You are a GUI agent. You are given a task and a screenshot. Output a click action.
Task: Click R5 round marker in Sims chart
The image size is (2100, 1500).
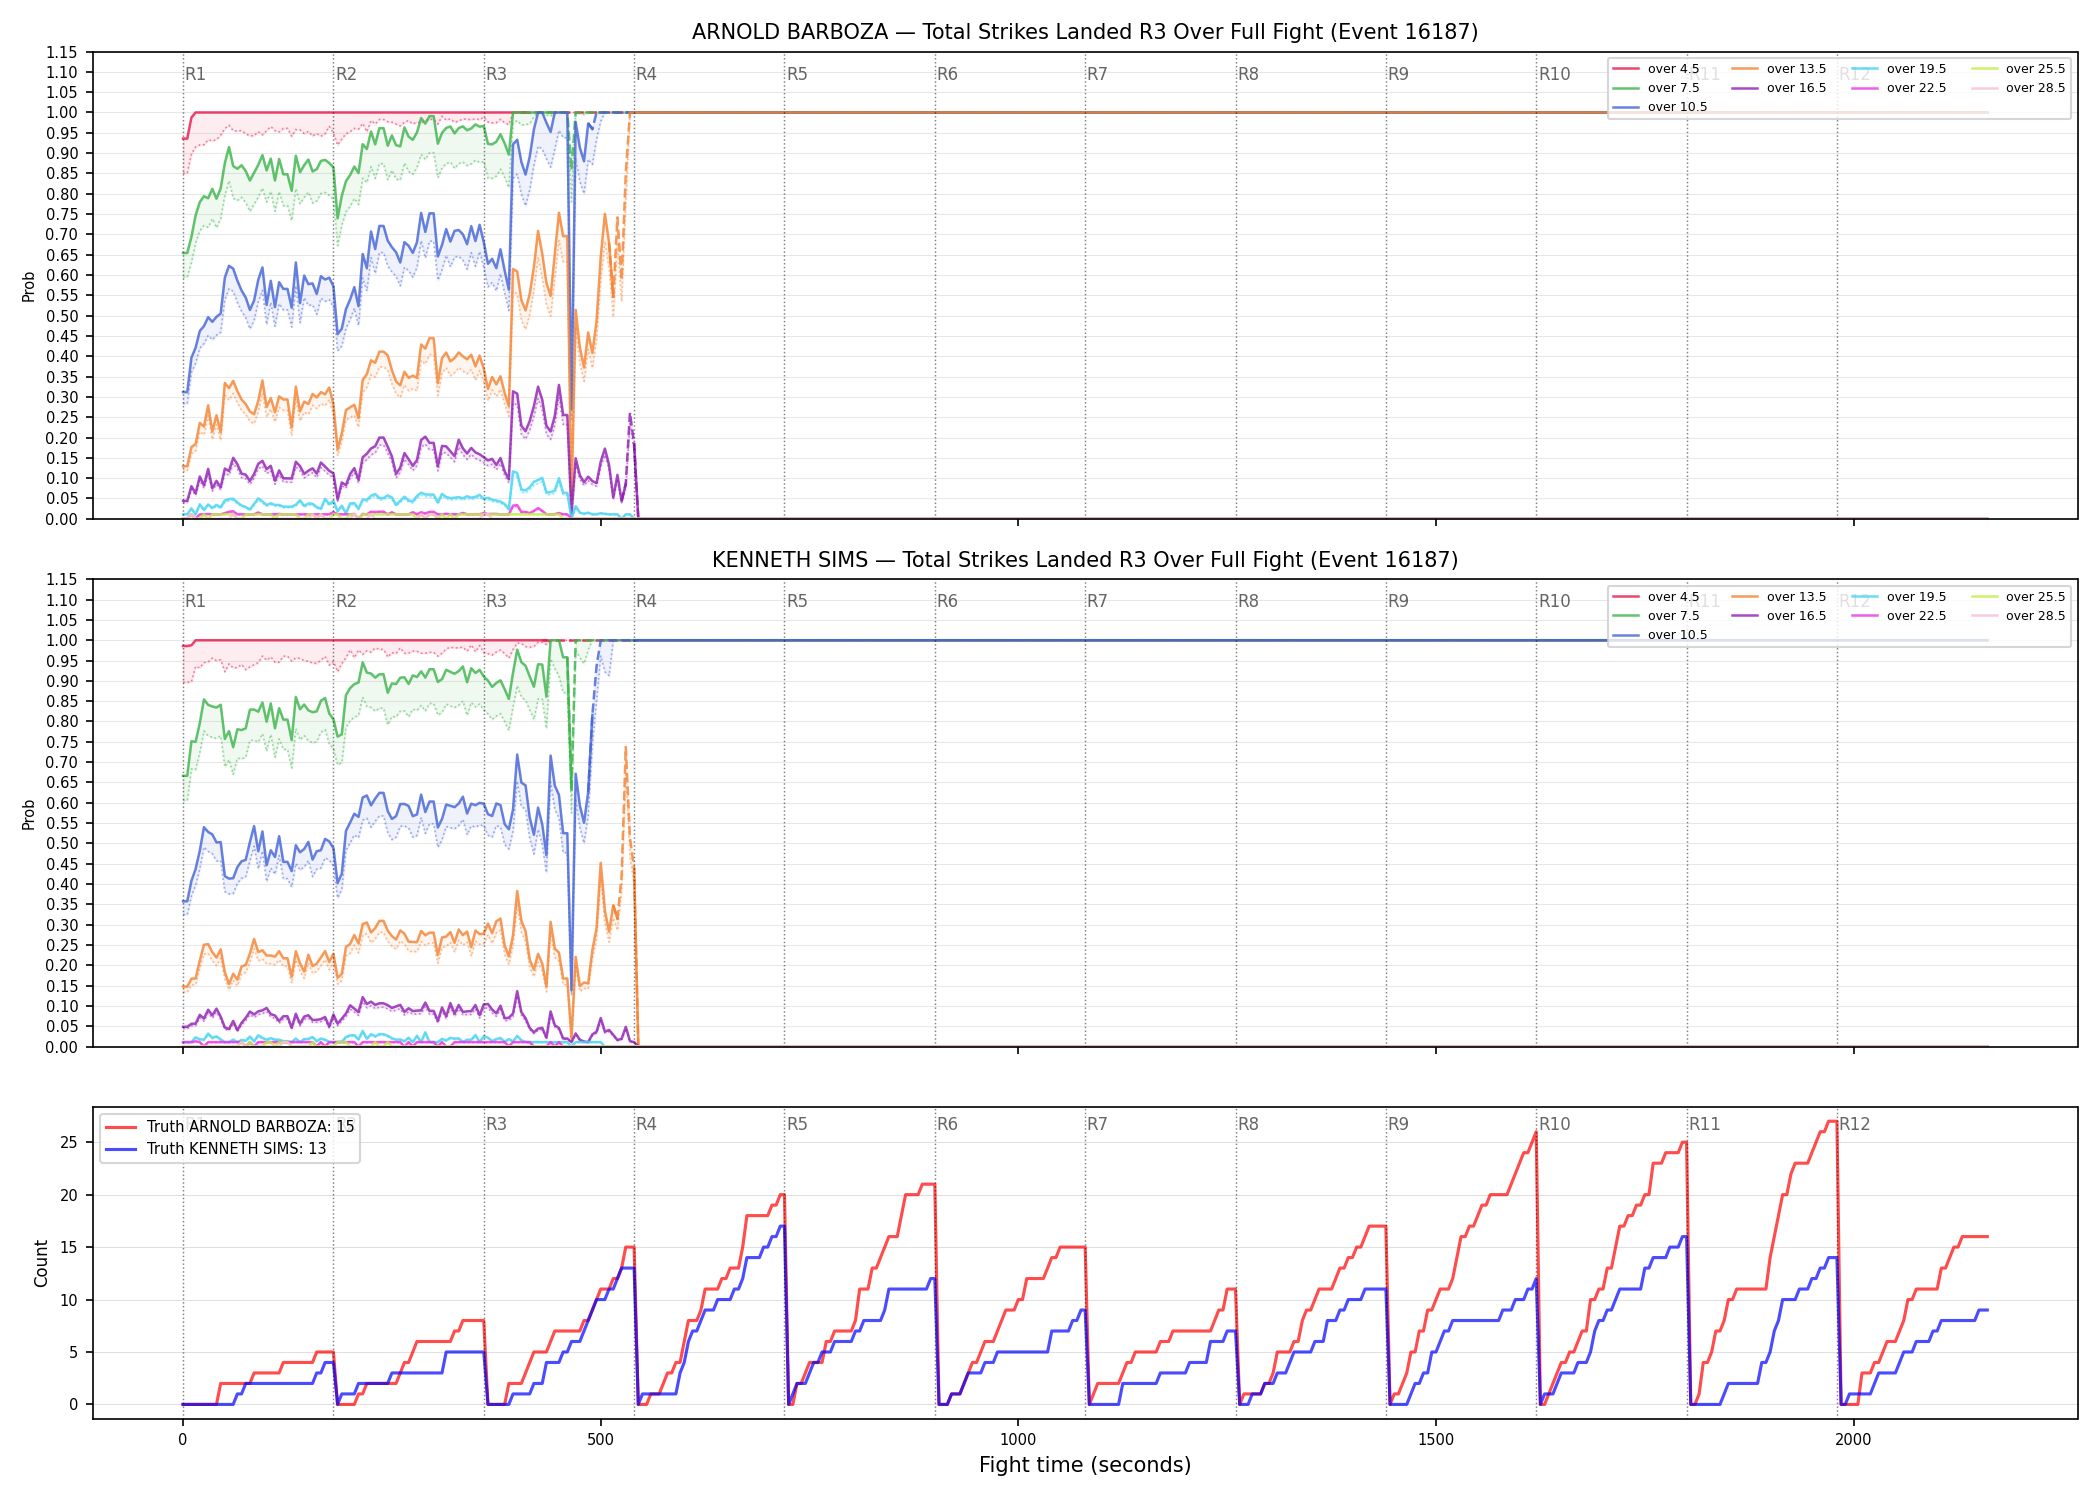pyautogui.click(x=797, y=601)
